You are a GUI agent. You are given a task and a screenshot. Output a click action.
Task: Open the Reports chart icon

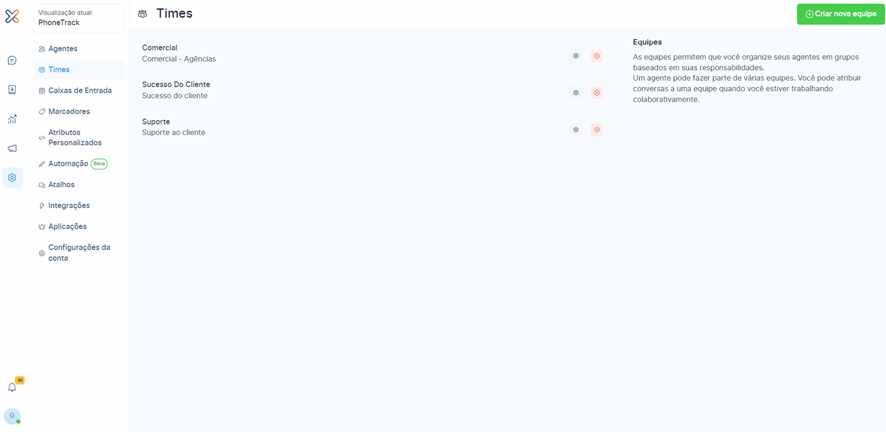click(x=12, y=119)
